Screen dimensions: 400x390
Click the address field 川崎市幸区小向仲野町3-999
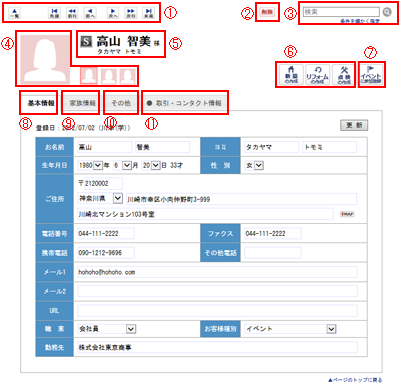click(241, 199)
